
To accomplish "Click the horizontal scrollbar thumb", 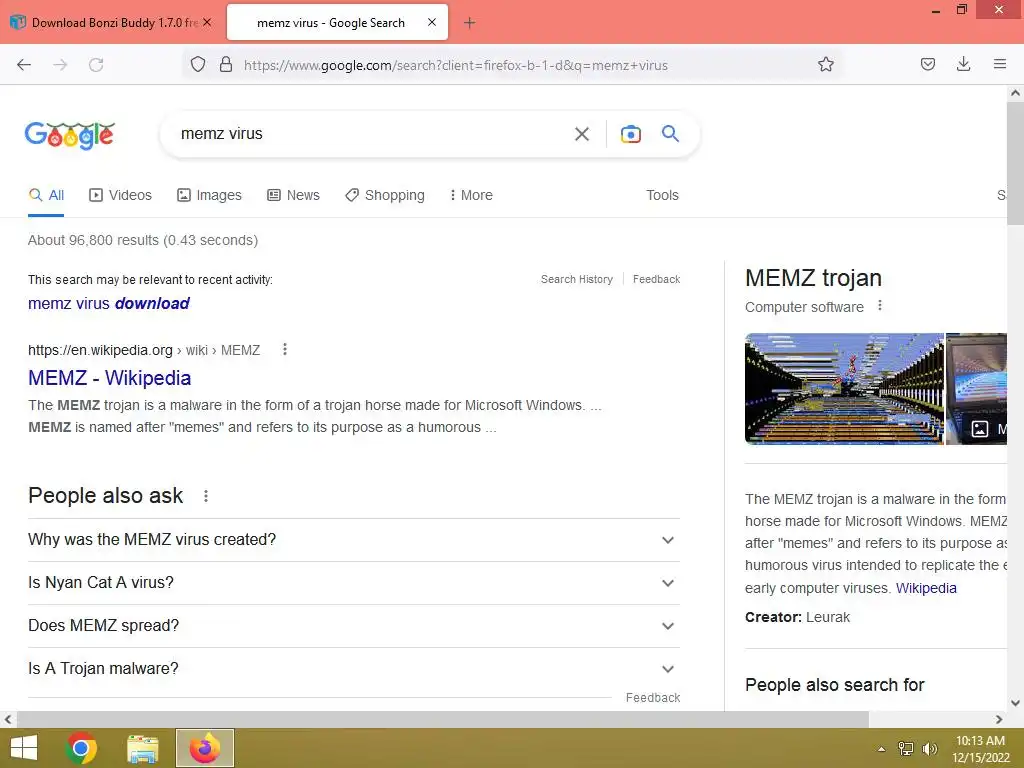I will pos(443,720).
